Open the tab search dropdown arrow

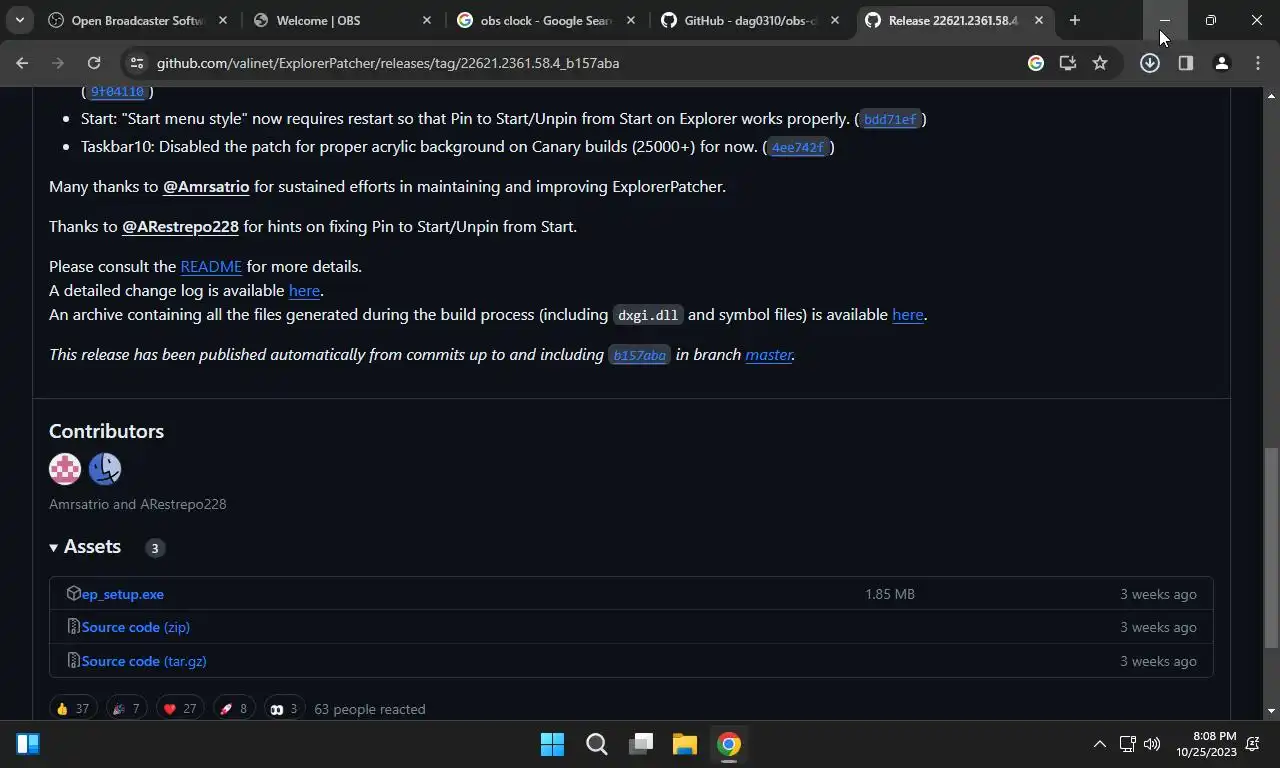pos(19,20)
